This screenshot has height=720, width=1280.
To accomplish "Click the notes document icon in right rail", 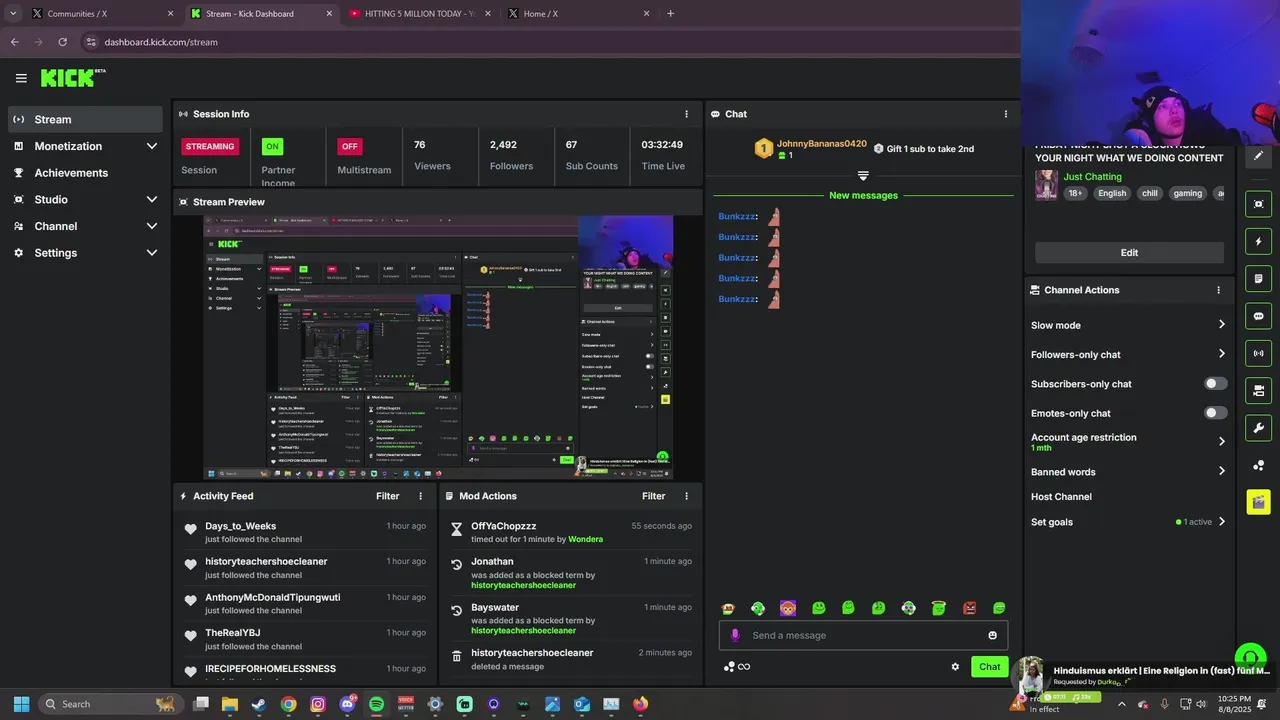I will pos(1258,279).
